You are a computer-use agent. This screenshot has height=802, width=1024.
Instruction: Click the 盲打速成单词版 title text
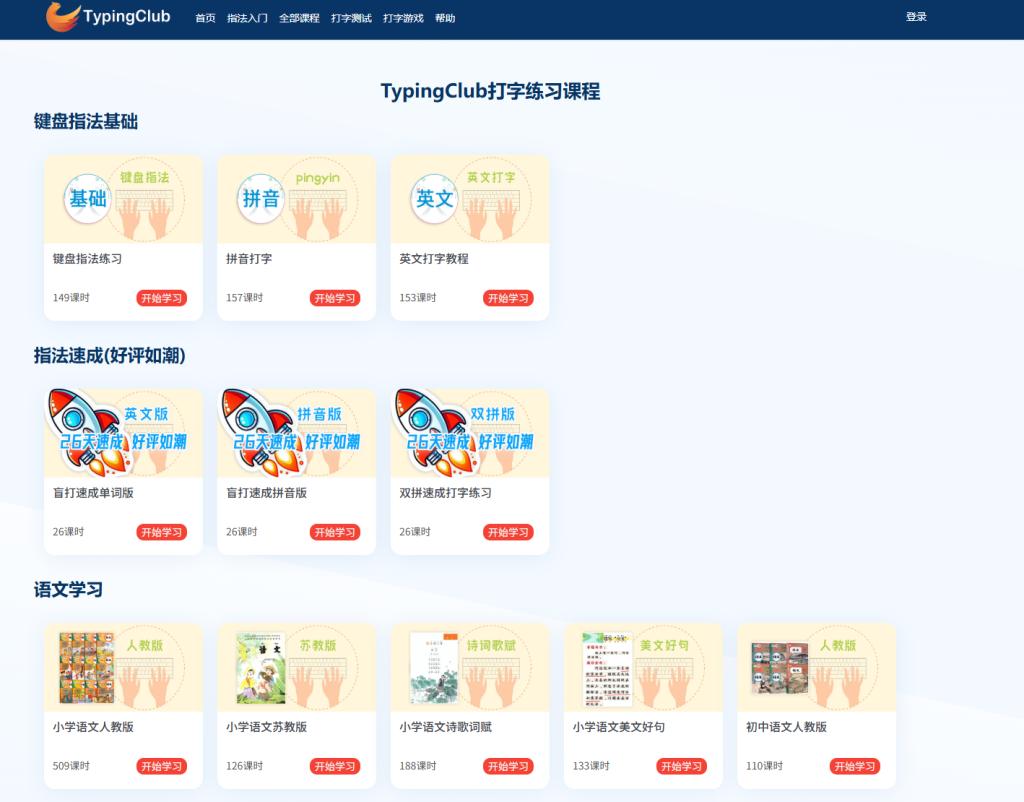(93, 492)
